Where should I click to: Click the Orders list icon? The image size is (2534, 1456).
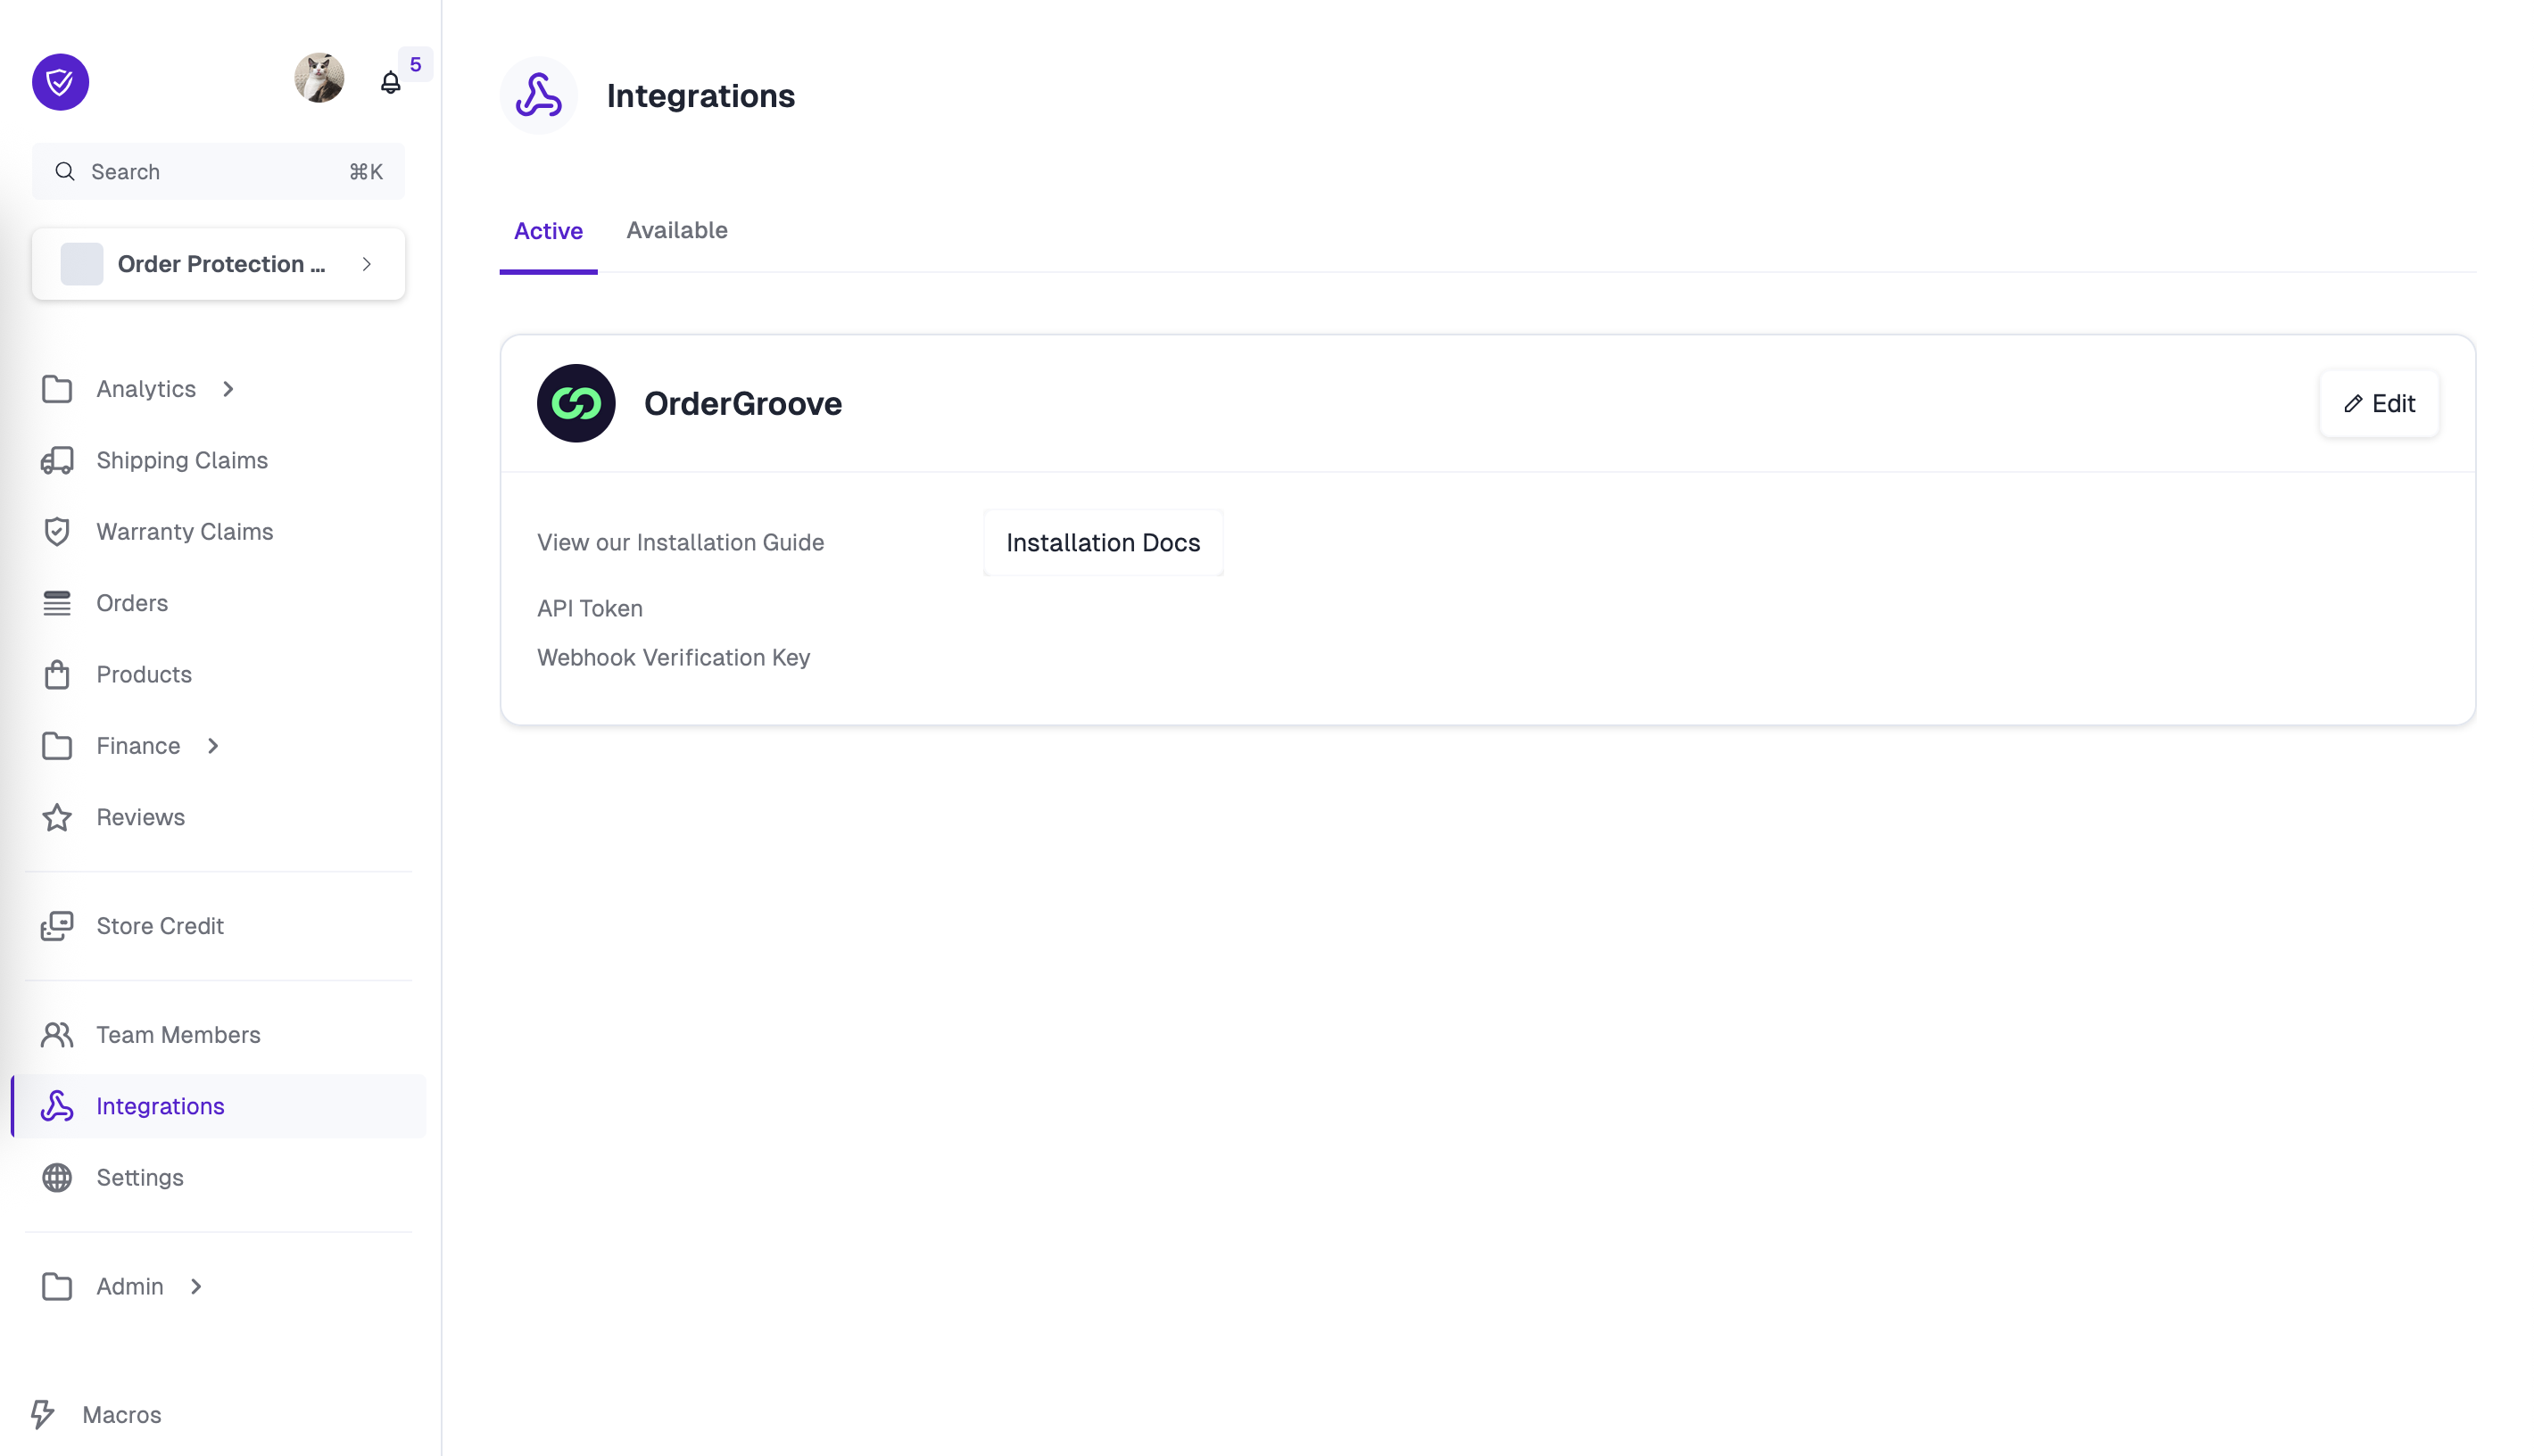point(57,603)
